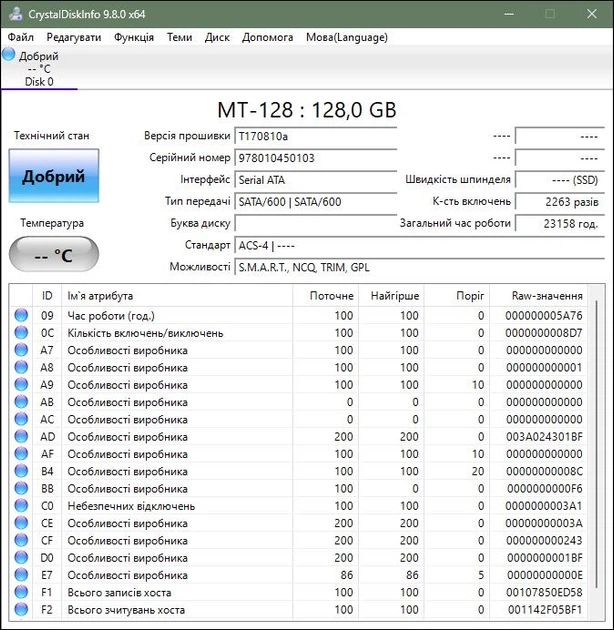Select row Всього записів хоста
The image size is (614, 630).
(x=299, y=592)
